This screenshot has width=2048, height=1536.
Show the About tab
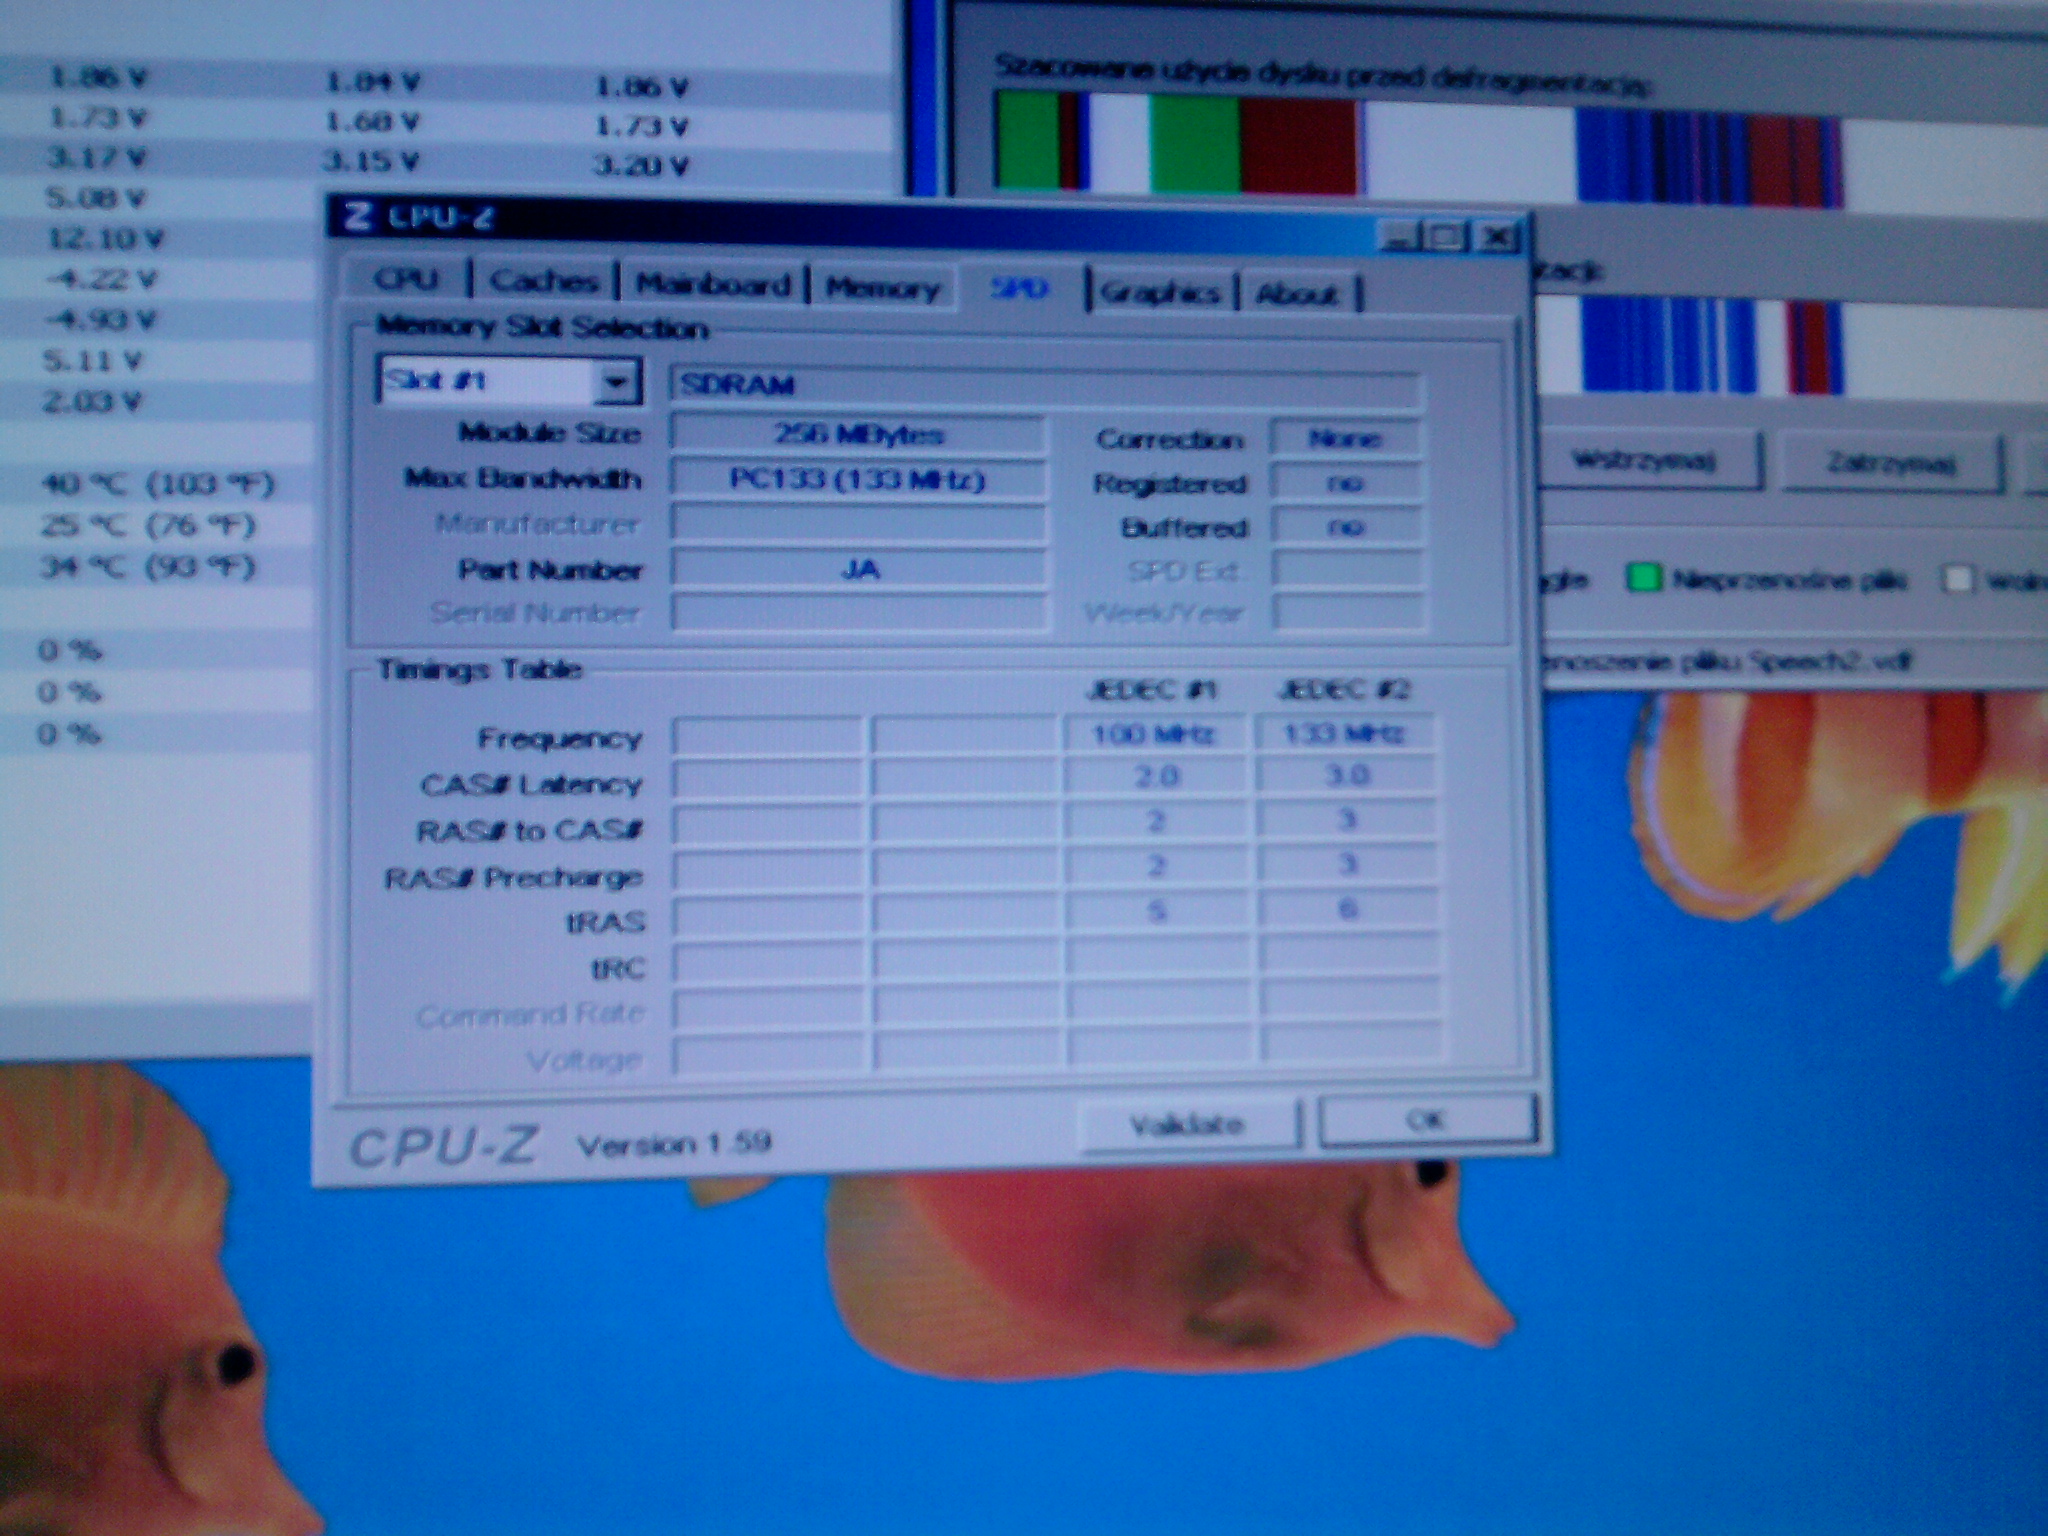[x=1297, y=294]
